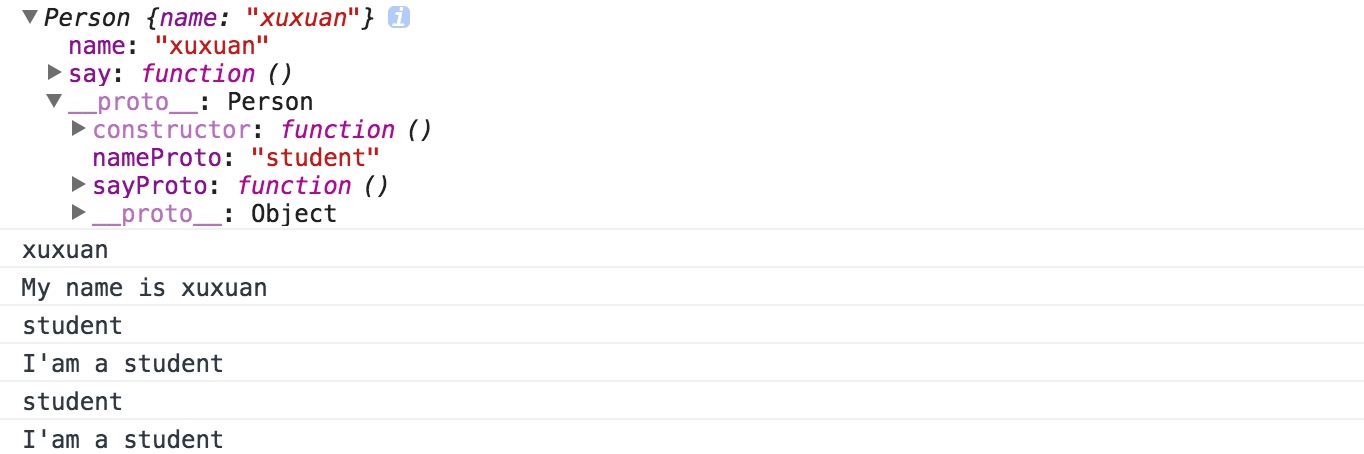Select the nameProto: "student" property
The height and width of the screenshot is (454, 1364).
click(236, 158)
